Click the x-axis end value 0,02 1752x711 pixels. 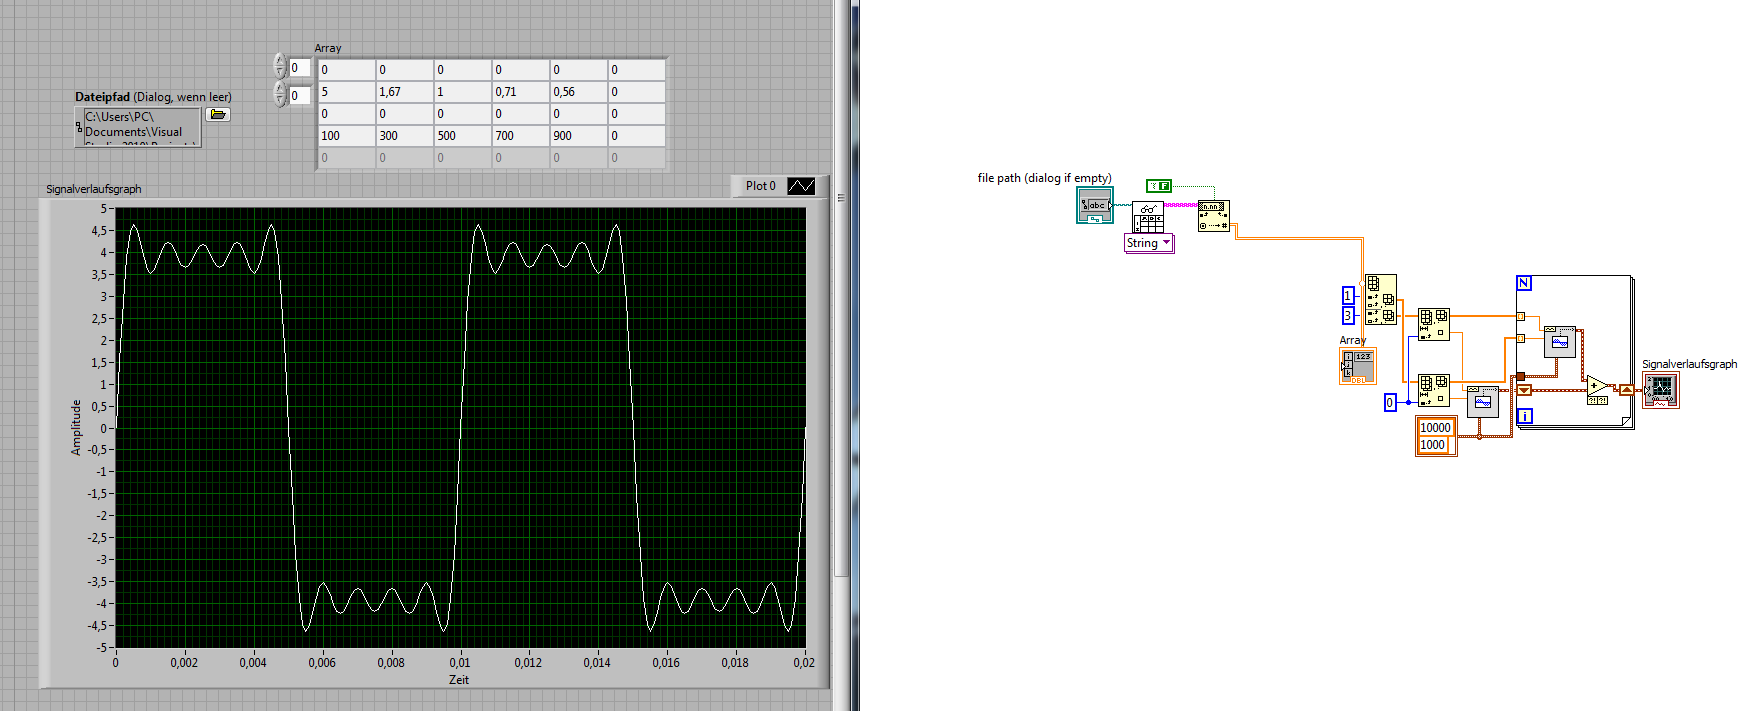[804, 663]
